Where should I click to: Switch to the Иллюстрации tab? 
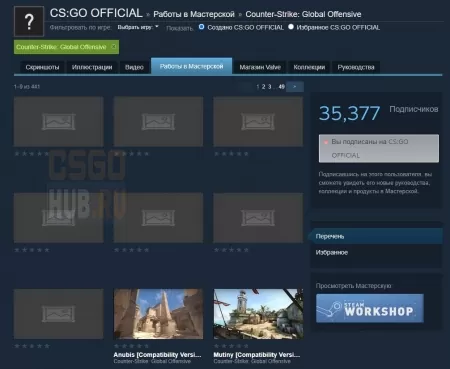[x=92, y=67]
